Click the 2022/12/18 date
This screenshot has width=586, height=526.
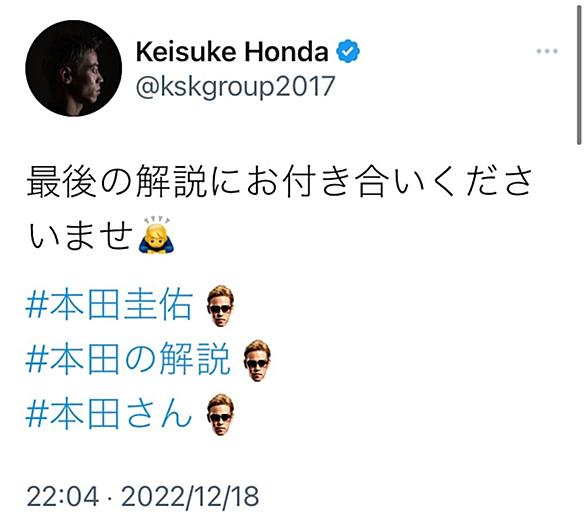tap(190, 497)
